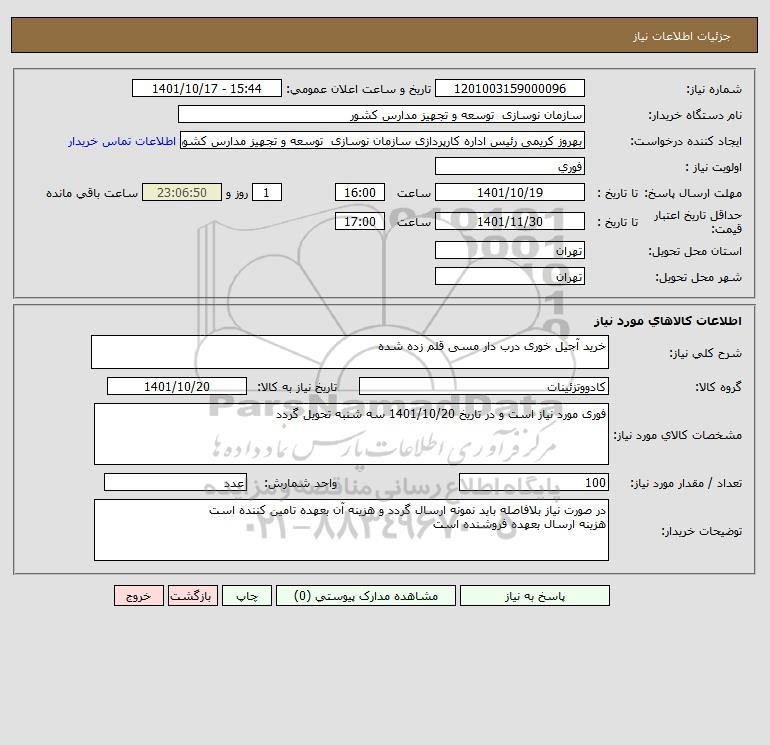Click the حداقل تاریخ اعتبار قیمت label
This screenshot has height=745, width=770.
pyautogui.click(x=698, y=222)
